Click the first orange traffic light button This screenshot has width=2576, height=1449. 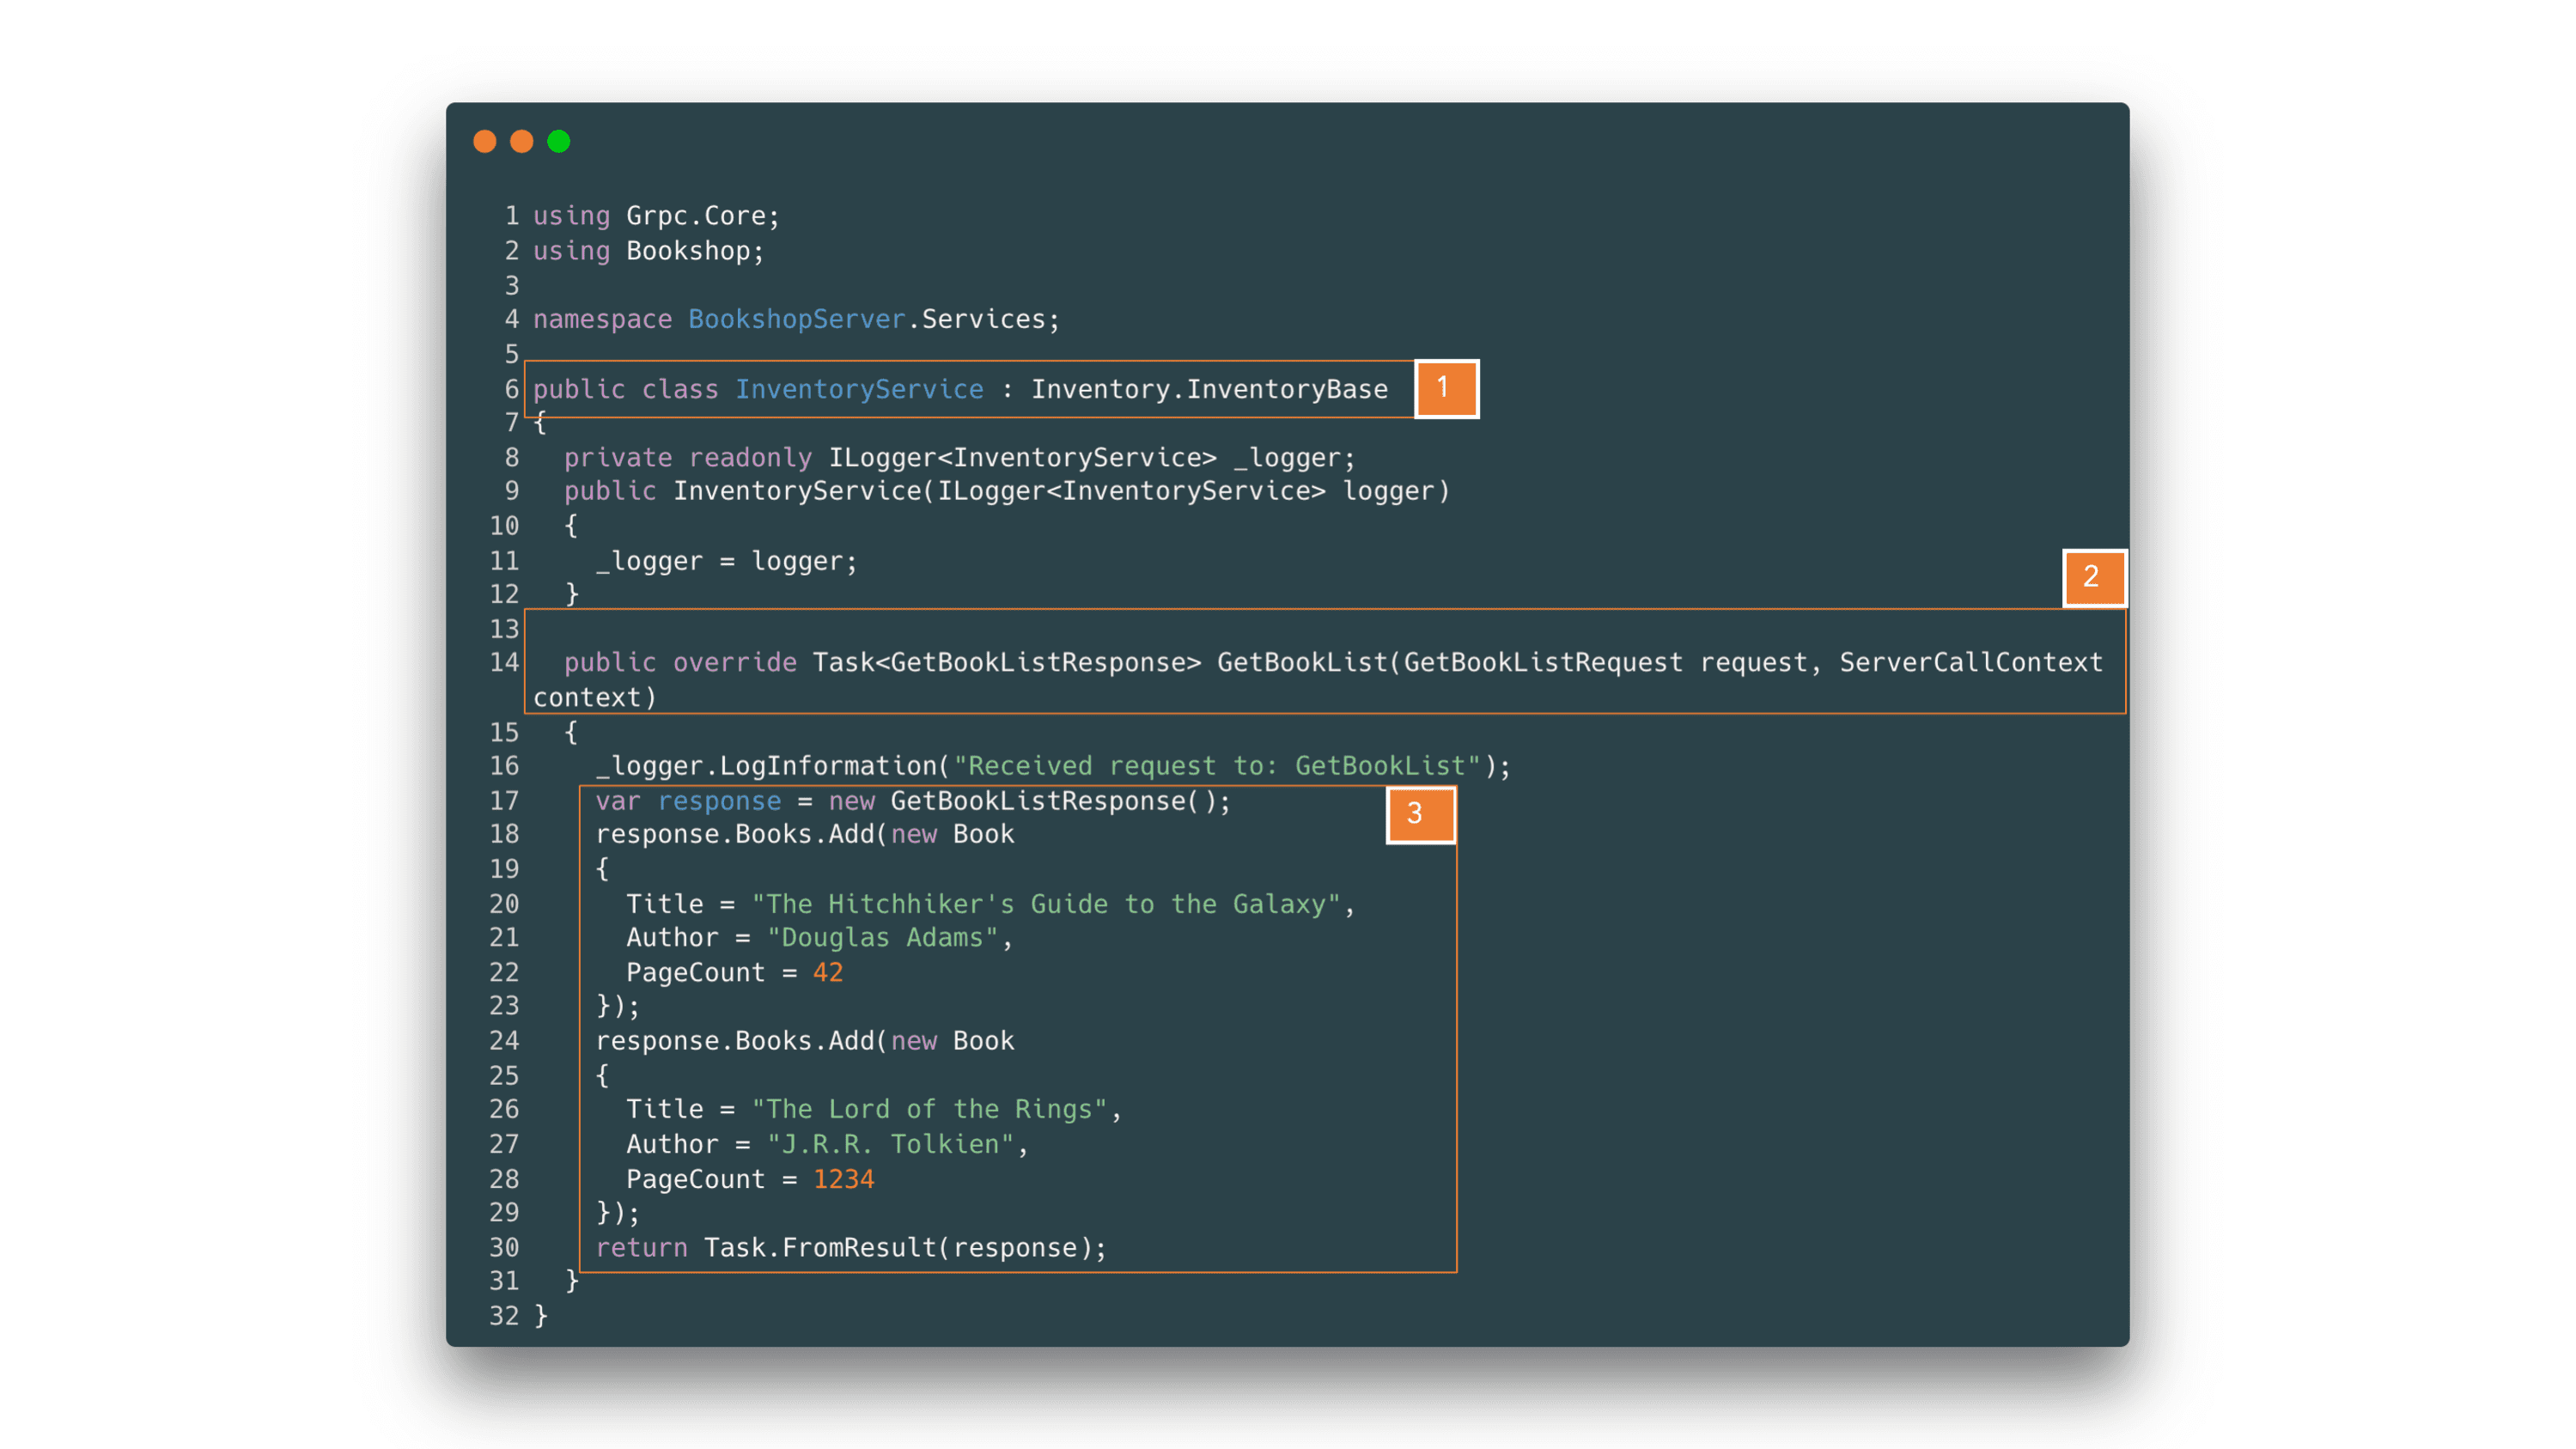[486, 141]
